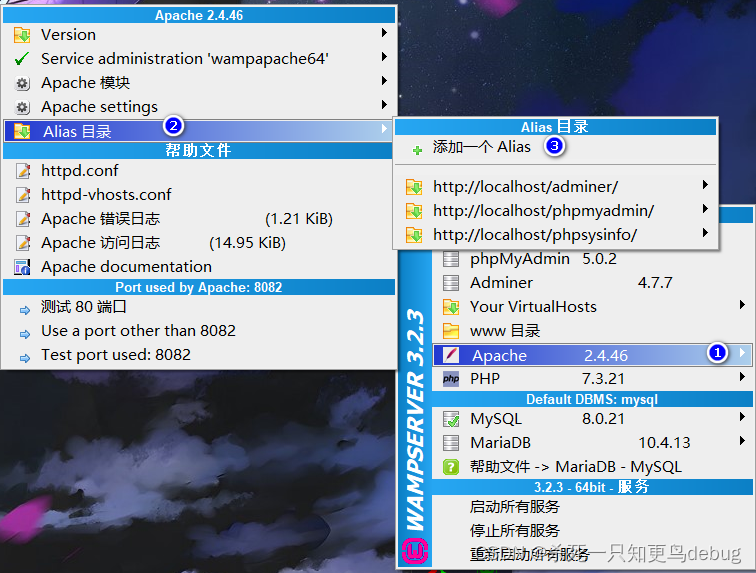The image size is (756, 573).
Task: Click the file icon beside httpd.conf
Action: (23, 171)
